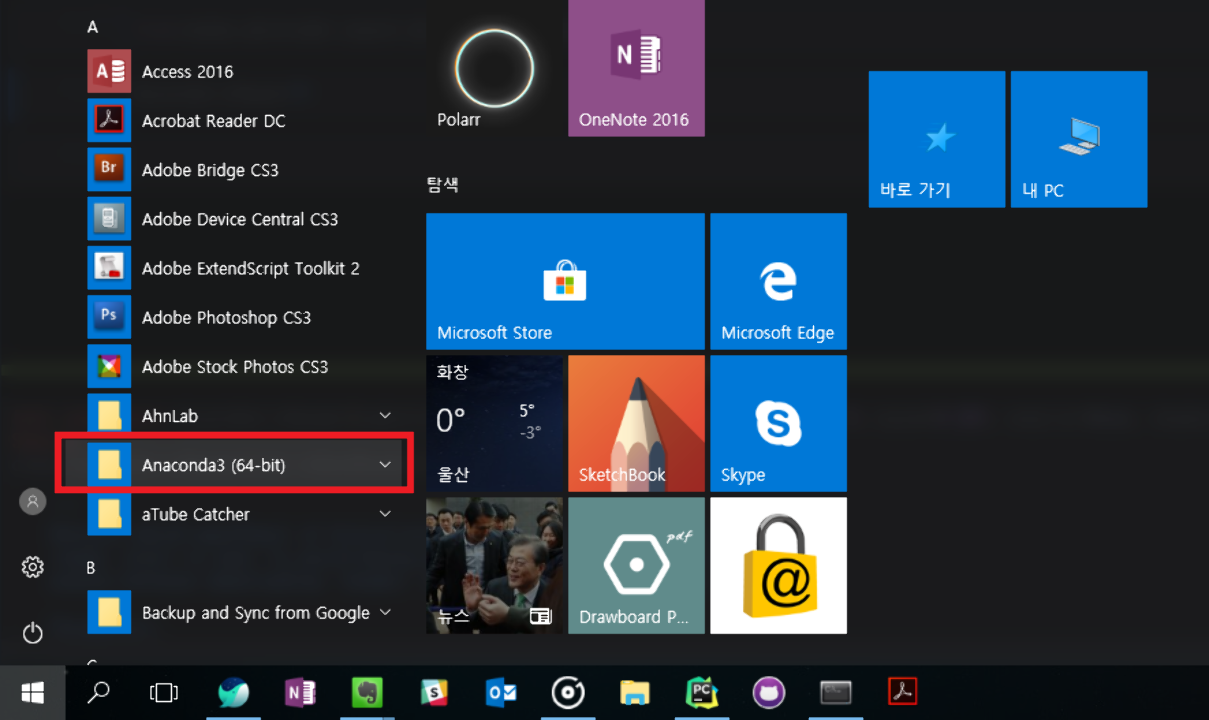Open Acrobat Reader from the taskbar
The height and width of the screenshot is (720, 1209).
[903, 692]
